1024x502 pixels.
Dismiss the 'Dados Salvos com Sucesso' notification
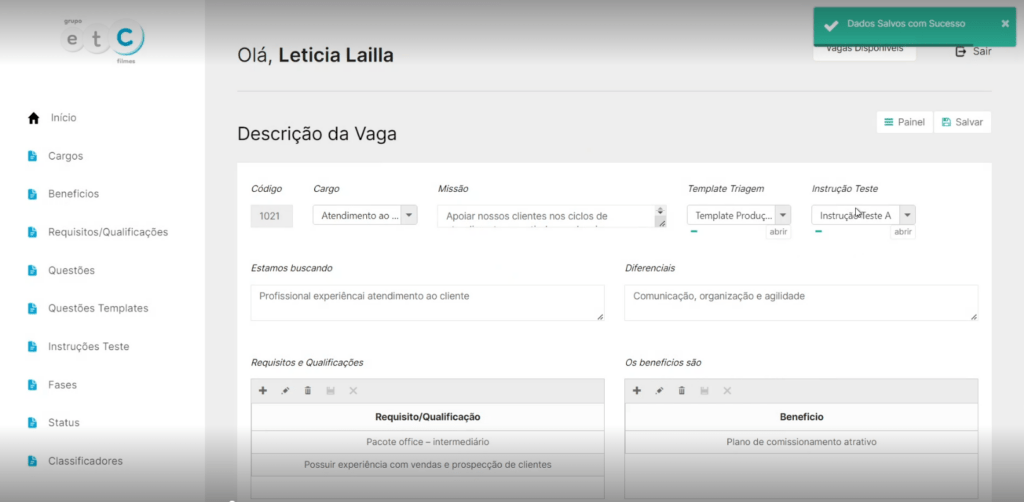point(1005,23)
